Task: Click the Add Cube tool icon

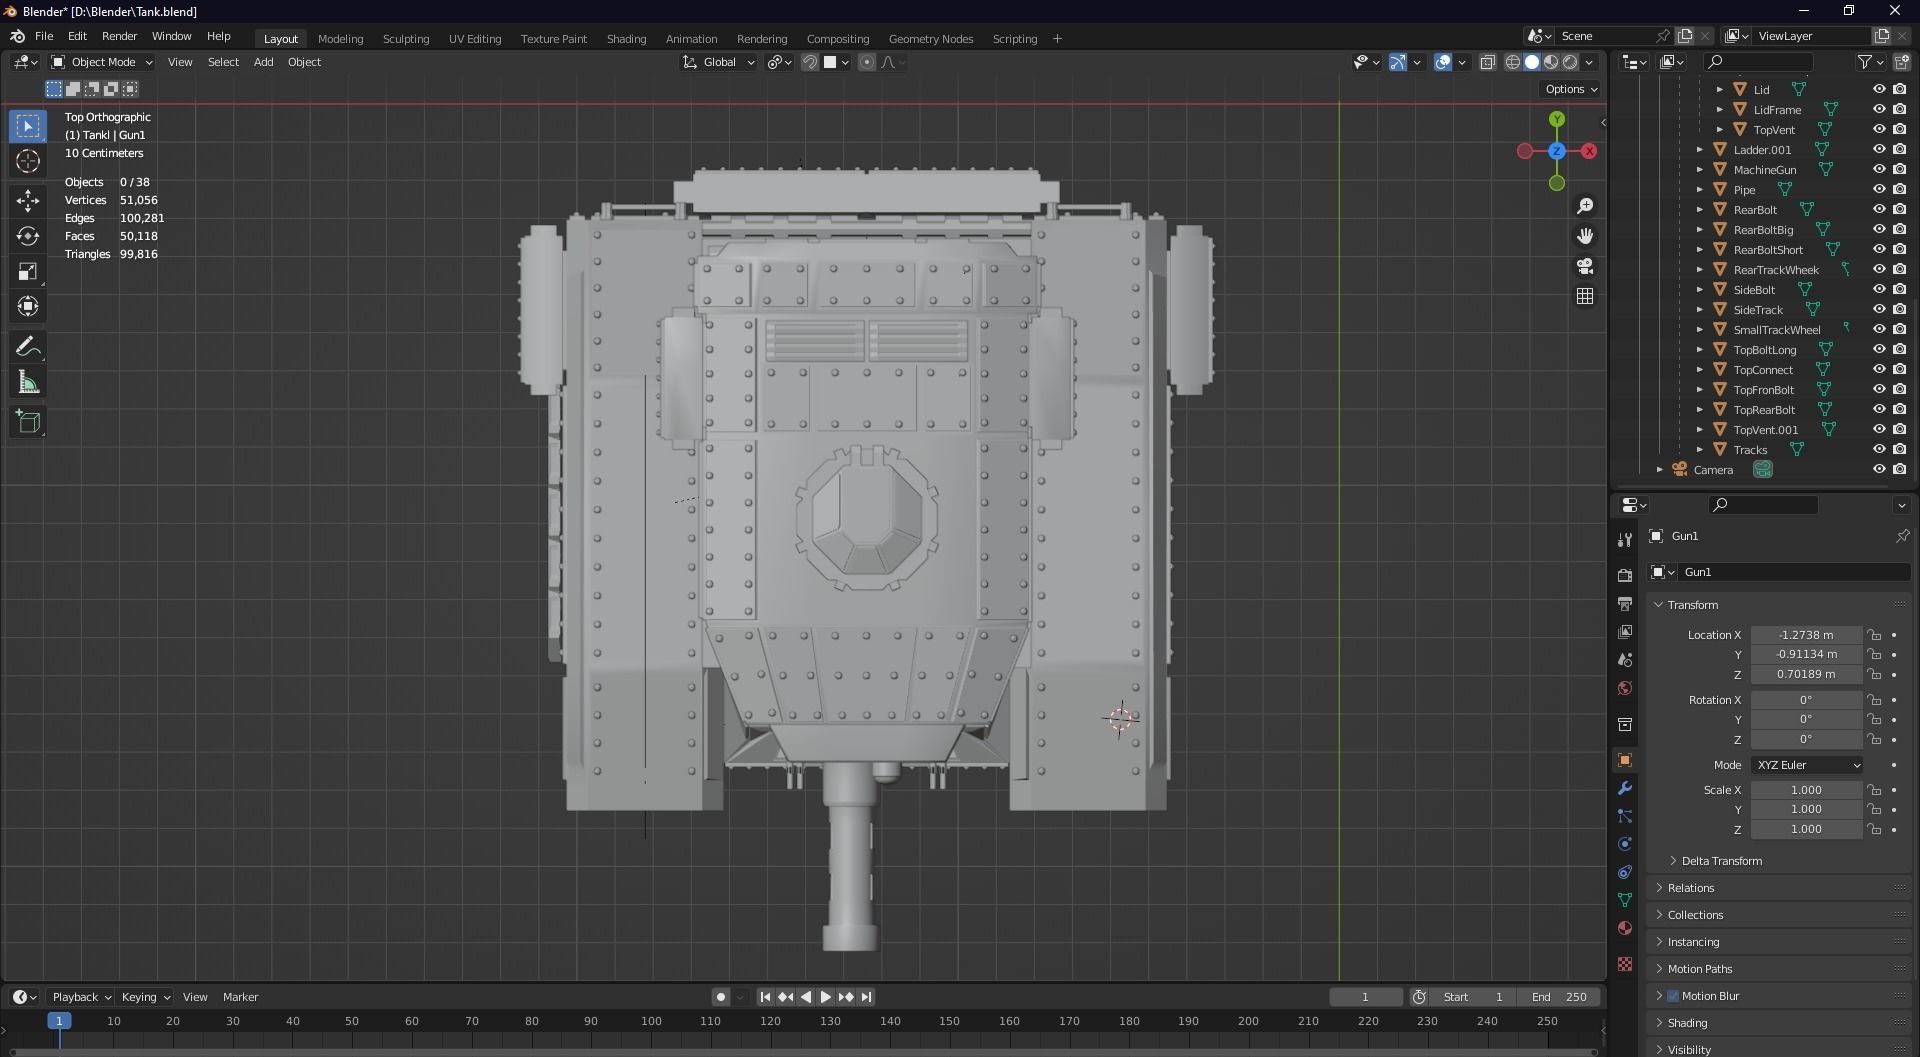Action: (28, 422)
